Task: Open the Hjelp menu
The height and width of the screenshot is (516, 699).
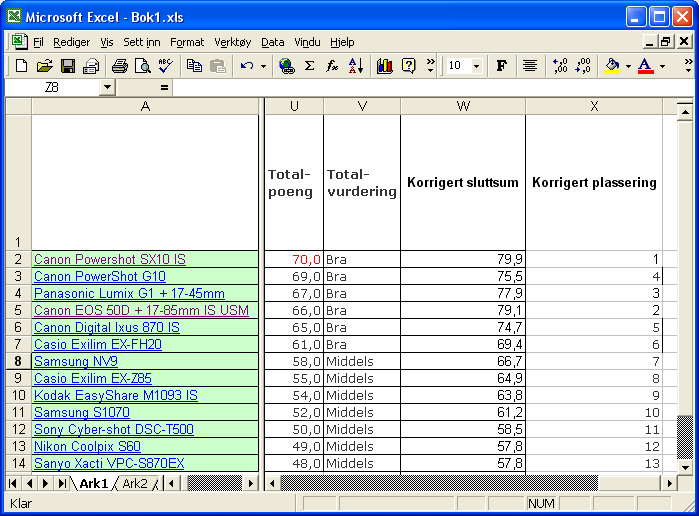Action: (x=342, y=42)
